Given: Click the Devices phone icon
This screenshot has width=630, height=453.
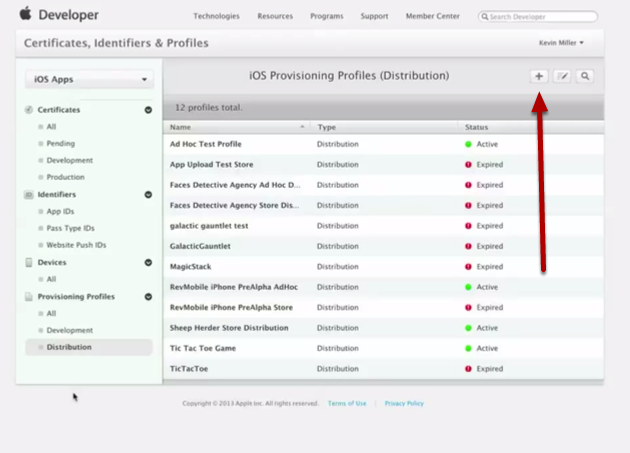Looking at the screenshot, I should coord(29,262).
